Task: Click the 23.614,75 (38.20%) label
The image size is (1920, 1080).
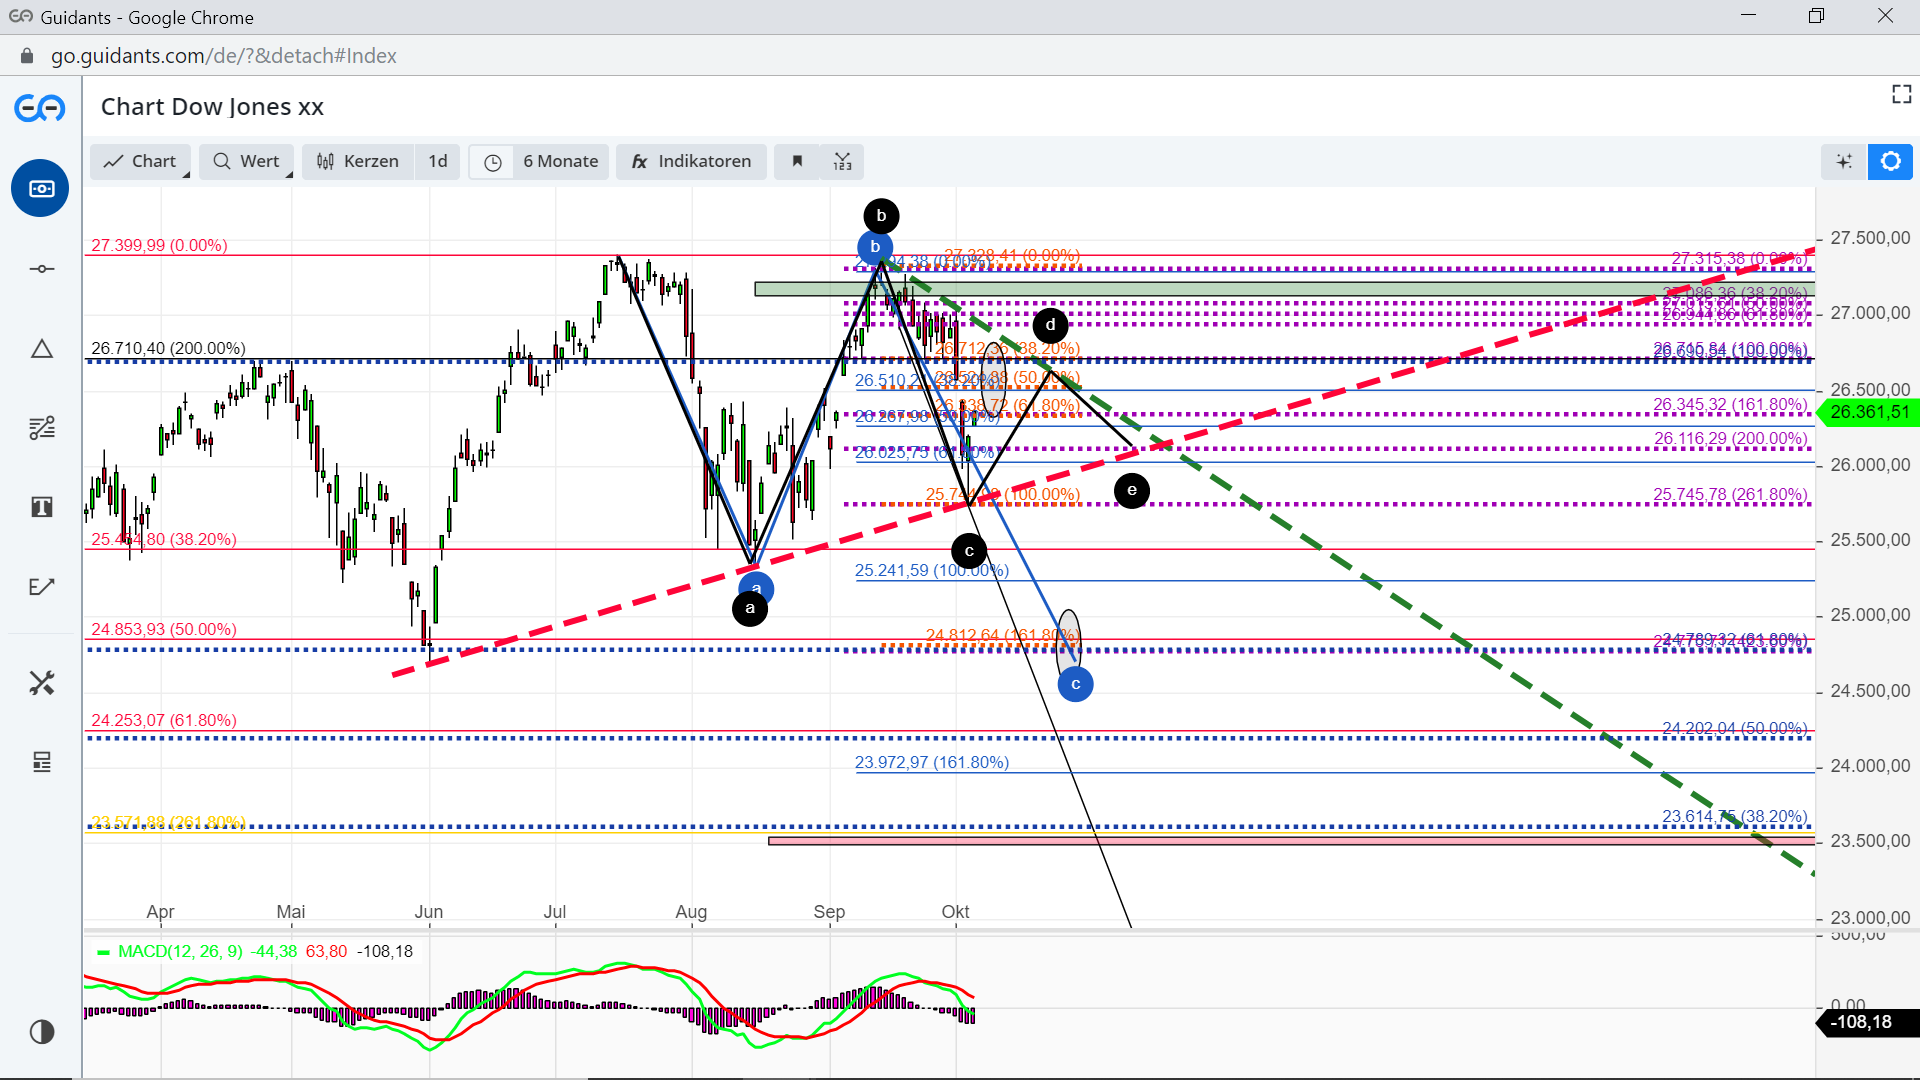Action: pyautogui.click(x=1735, y=816)
